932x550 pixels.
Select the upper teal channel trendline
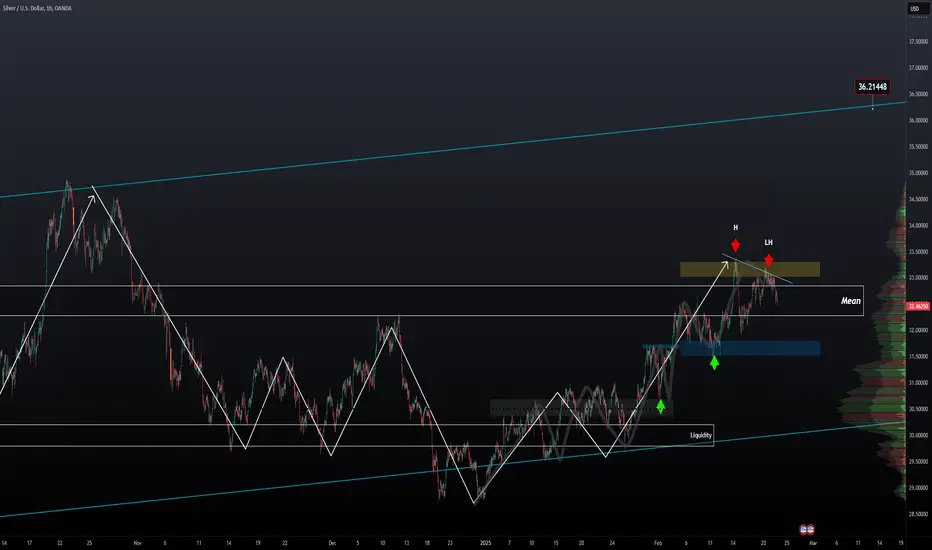[x=453, y=149]
